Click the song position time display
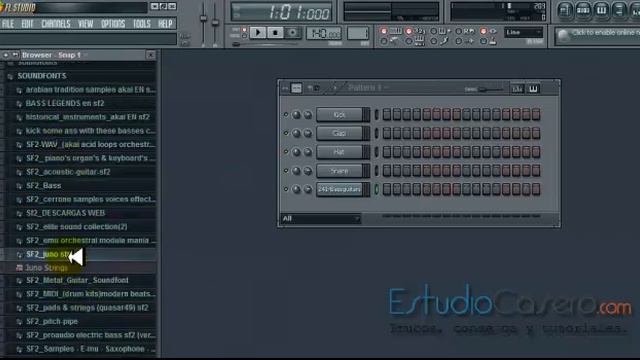Screen dimensions: 640x360 point(282,12)
